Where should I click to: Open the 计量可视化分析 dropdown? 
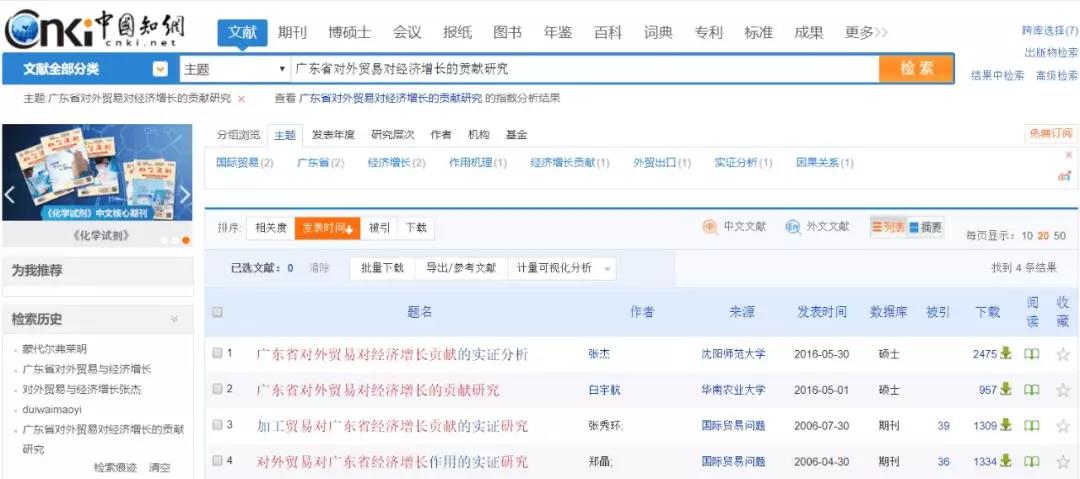tap(609, 268)
